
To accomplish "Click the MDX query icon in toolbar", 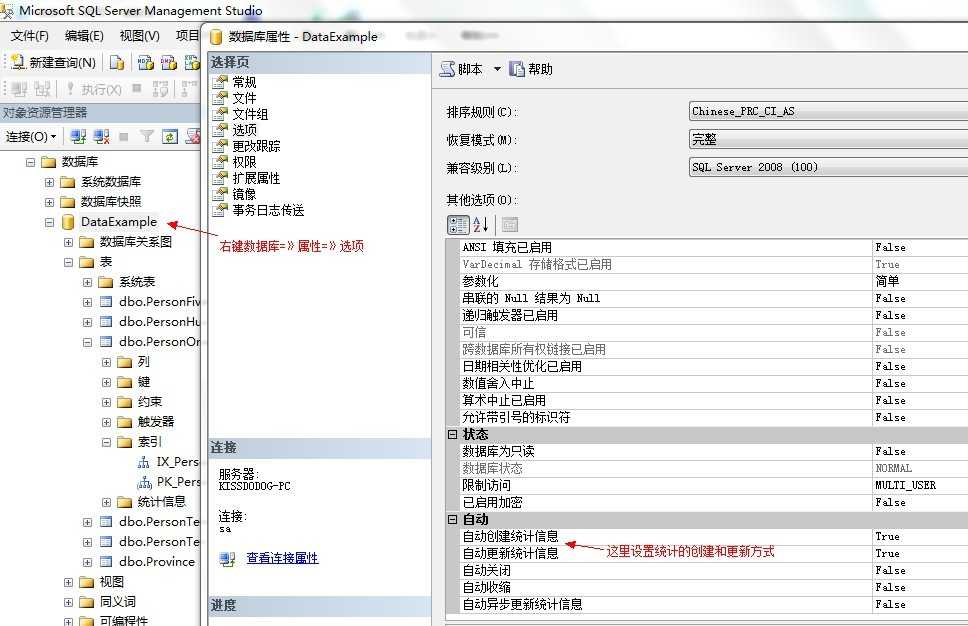I will [145, 62].
